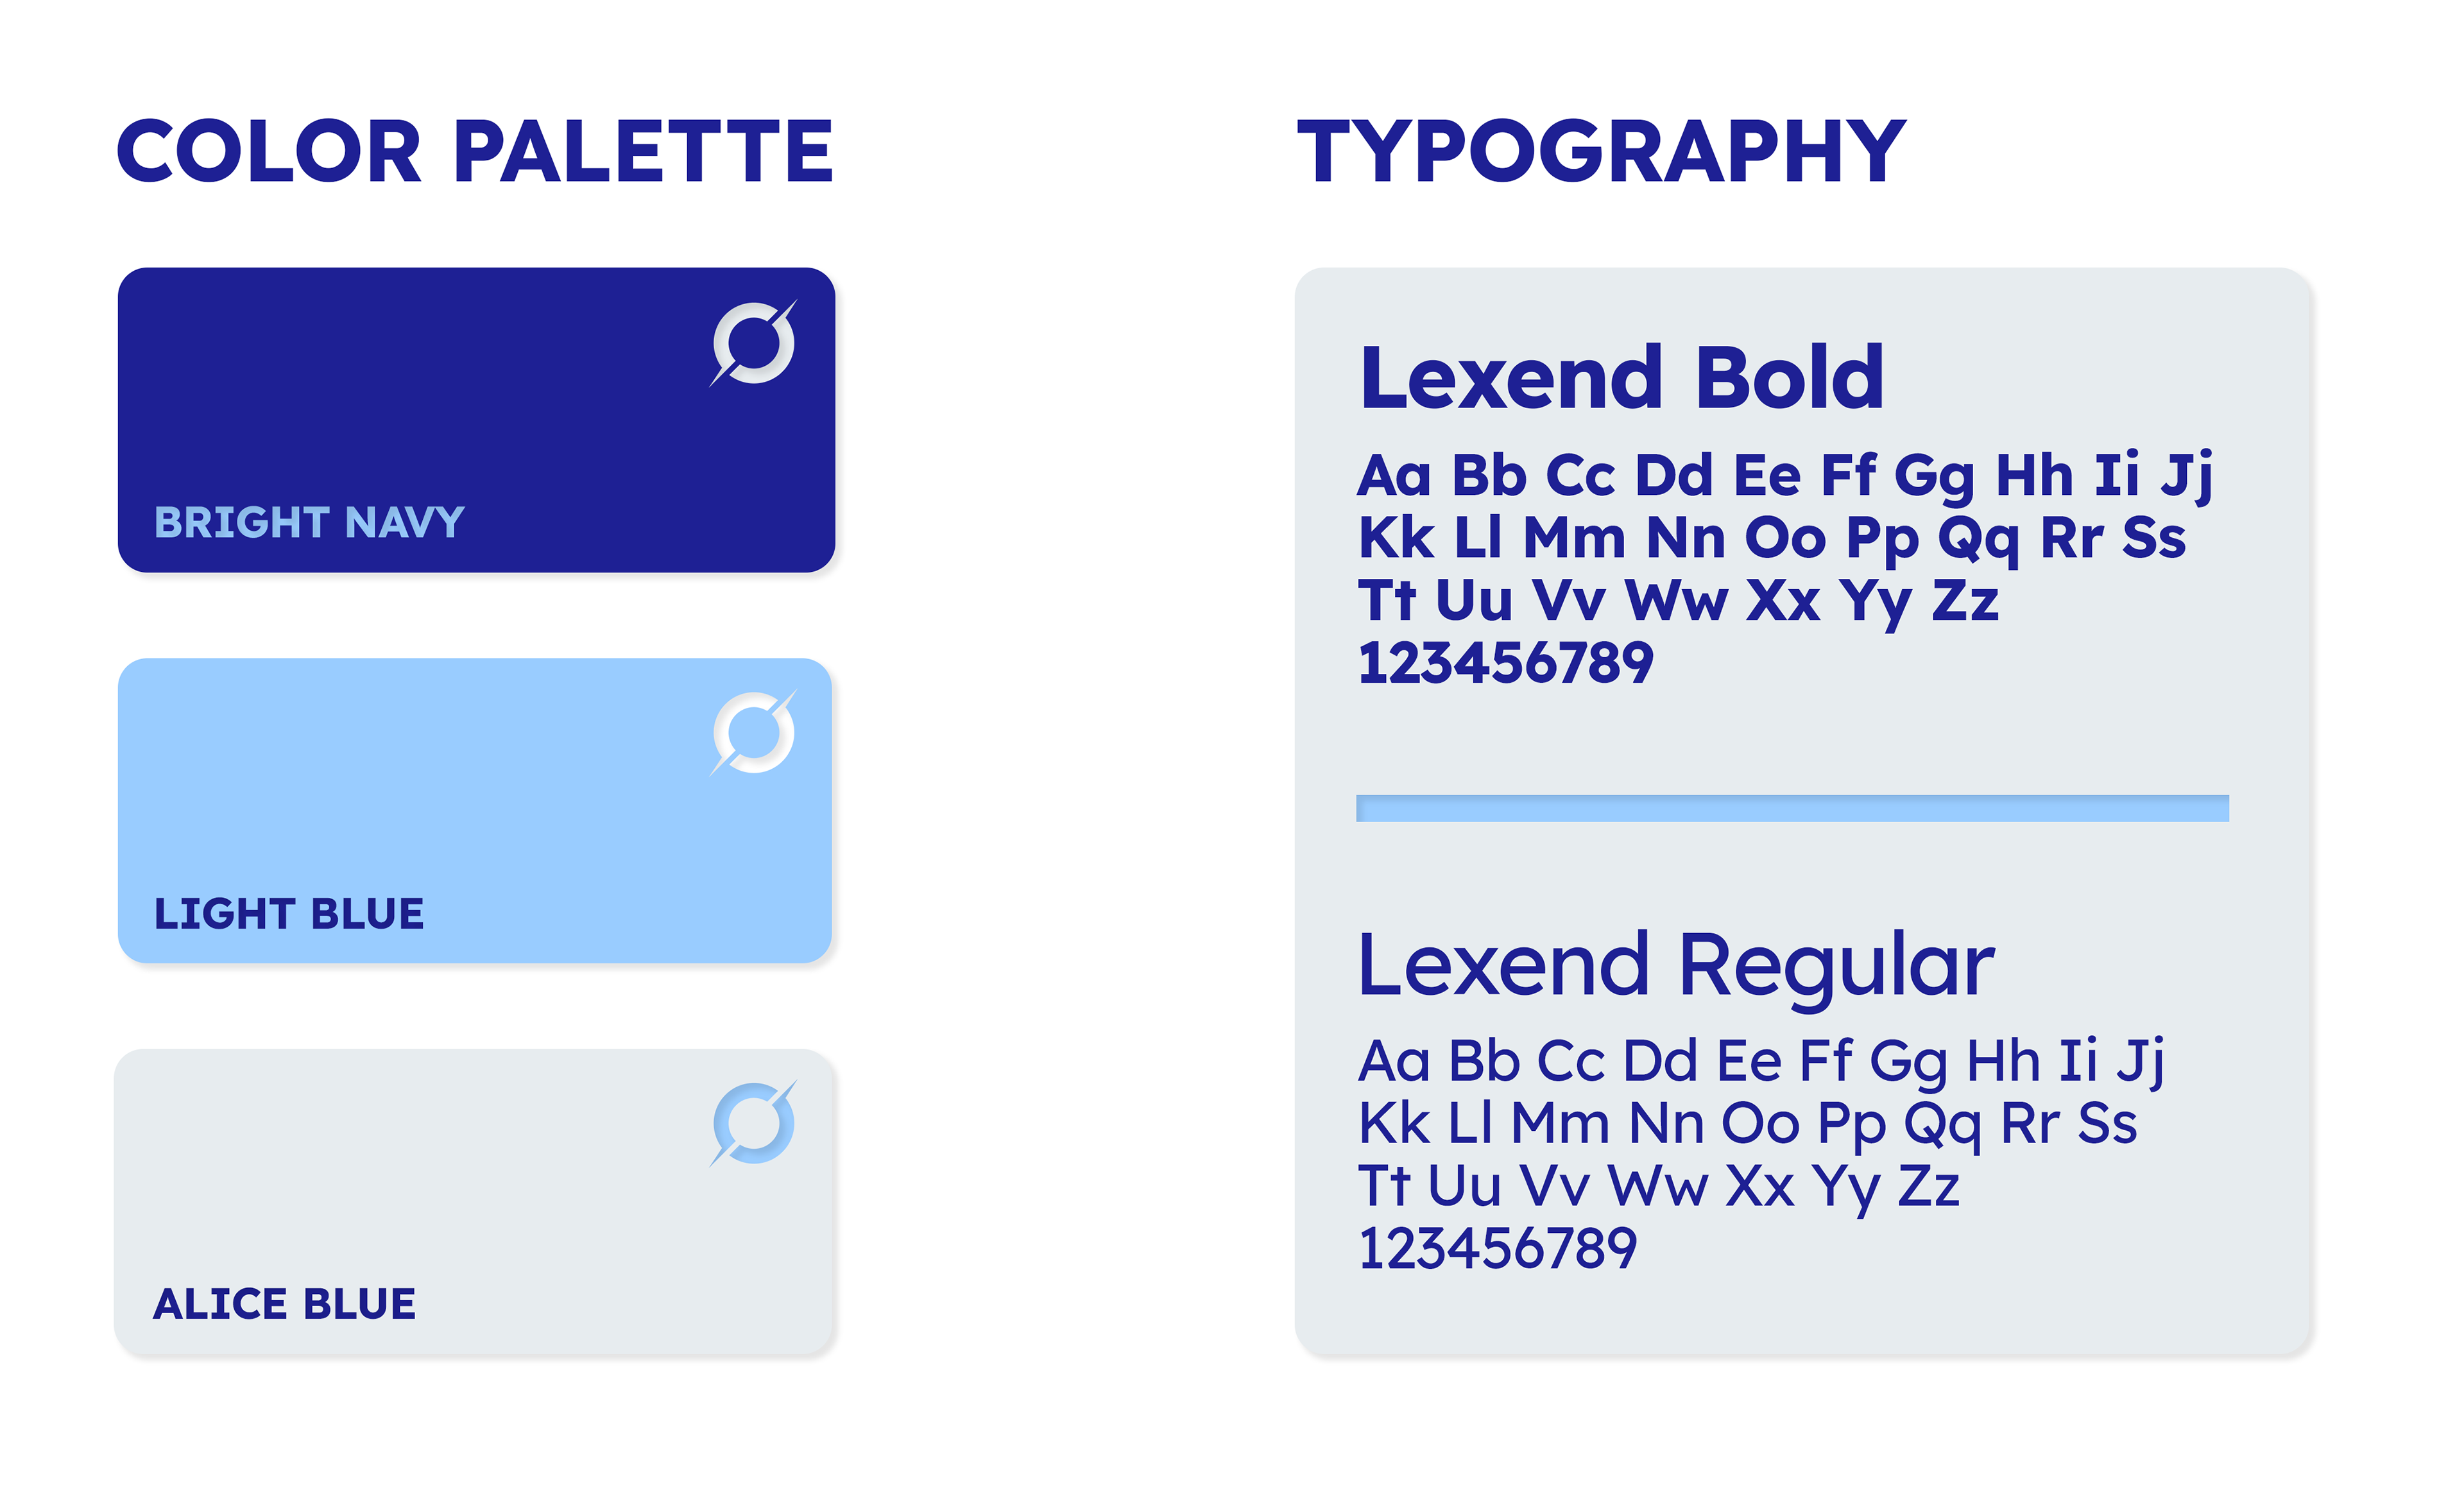Select the Bright Navy color card
The height and width of the screenshot is (1496, 2464).
pos(476,420)
